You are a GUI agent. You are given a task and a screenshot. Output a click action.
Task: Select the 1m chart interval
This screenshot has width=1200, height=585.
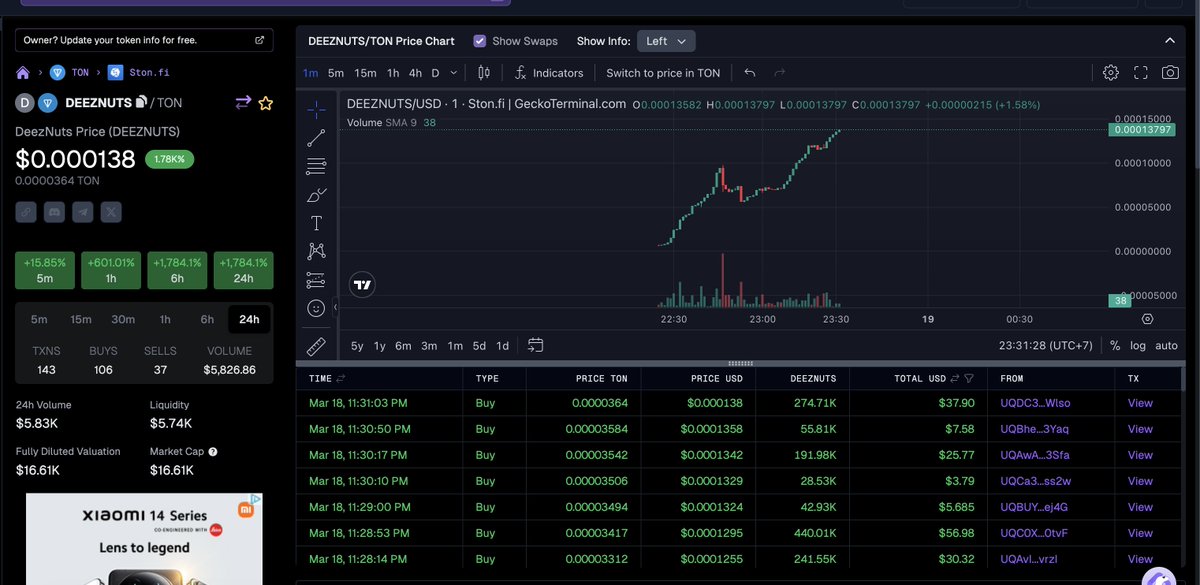(x=310, y=73)
